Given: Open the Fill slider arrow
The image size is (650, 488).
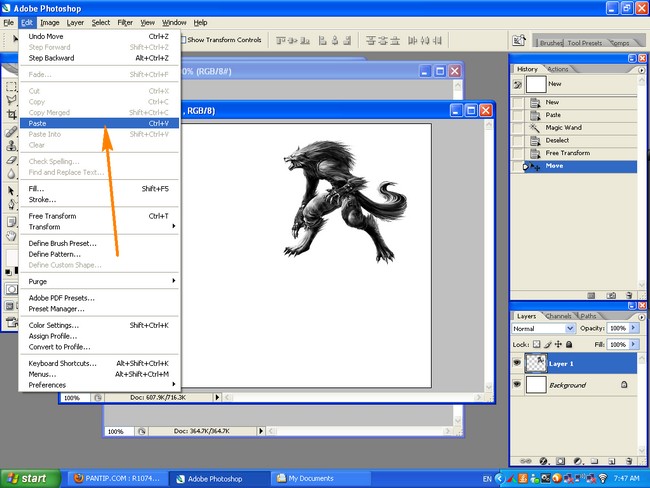Looking at the screenshot, I should point(633,344).
